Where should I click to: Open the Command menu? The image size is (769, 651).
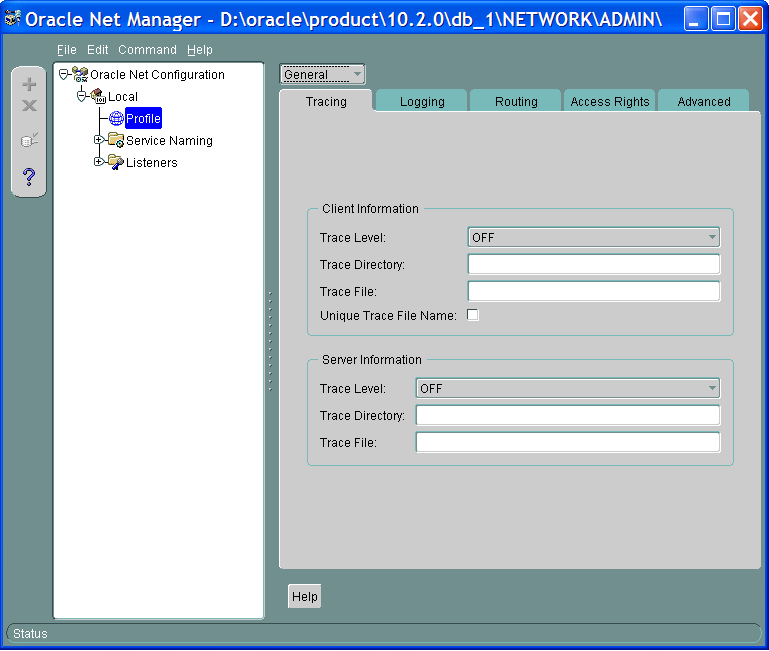coord(147,50)
